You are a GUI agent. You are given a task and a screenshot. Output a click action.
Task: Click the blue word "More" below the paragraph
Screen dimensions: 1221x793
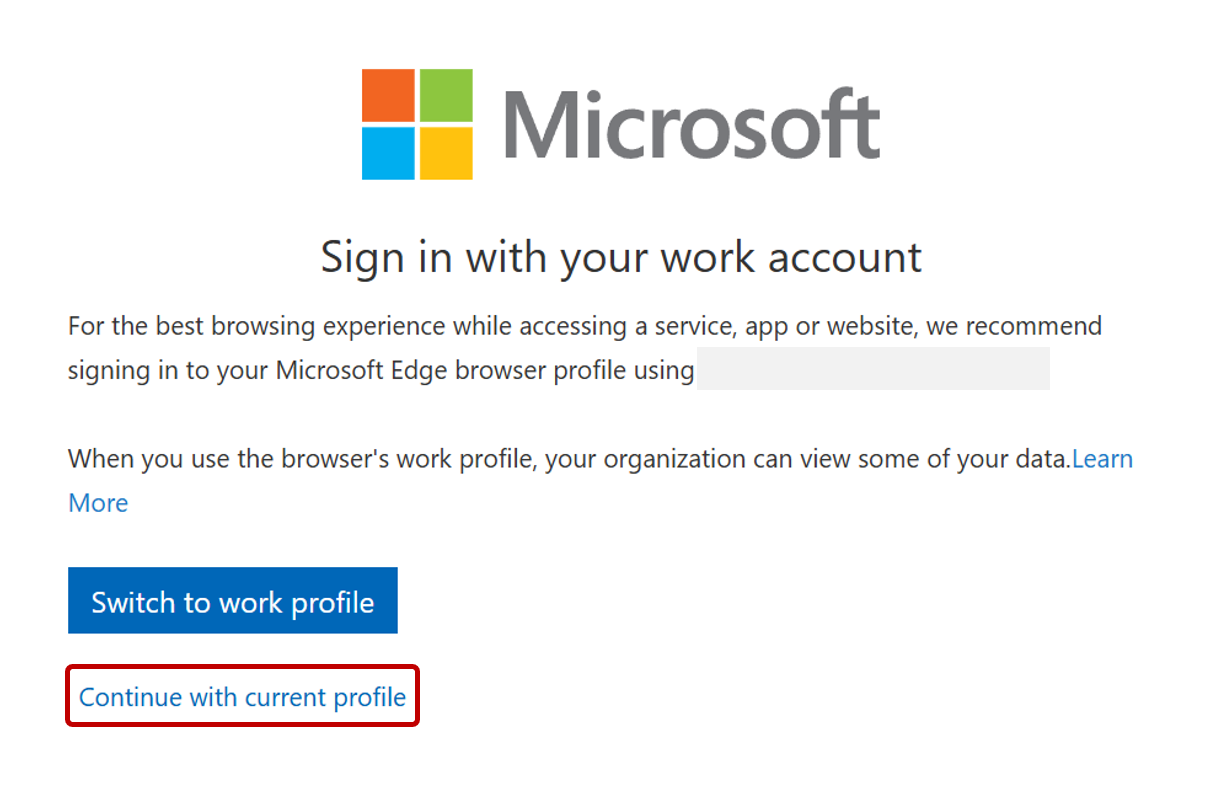98,503
